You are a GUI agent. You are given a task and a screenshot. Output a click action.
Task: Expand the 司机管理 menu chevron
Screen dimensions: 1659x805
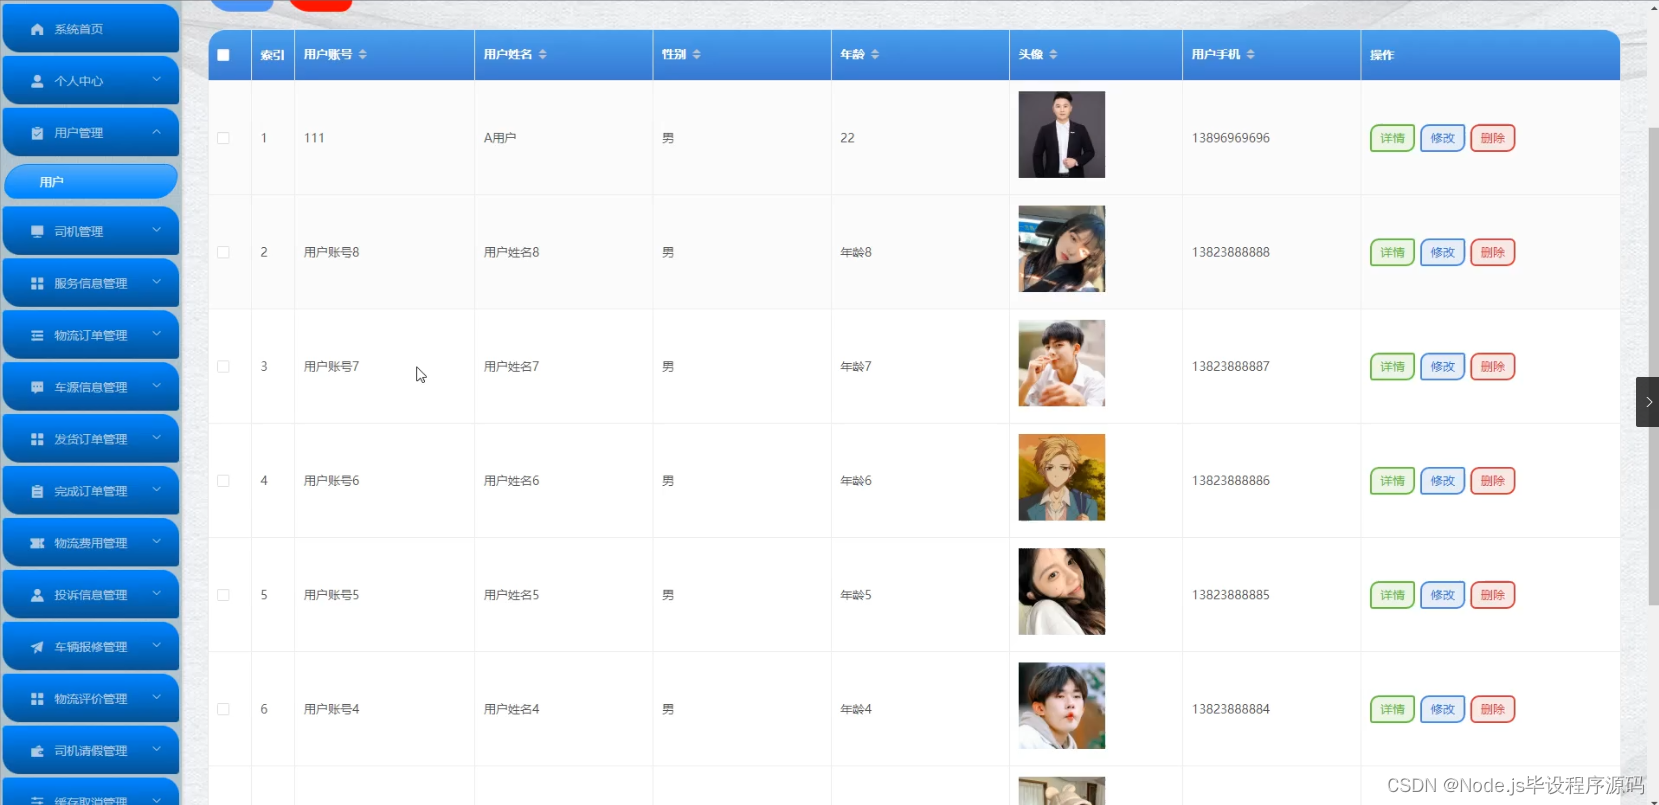tap(157, 230)
